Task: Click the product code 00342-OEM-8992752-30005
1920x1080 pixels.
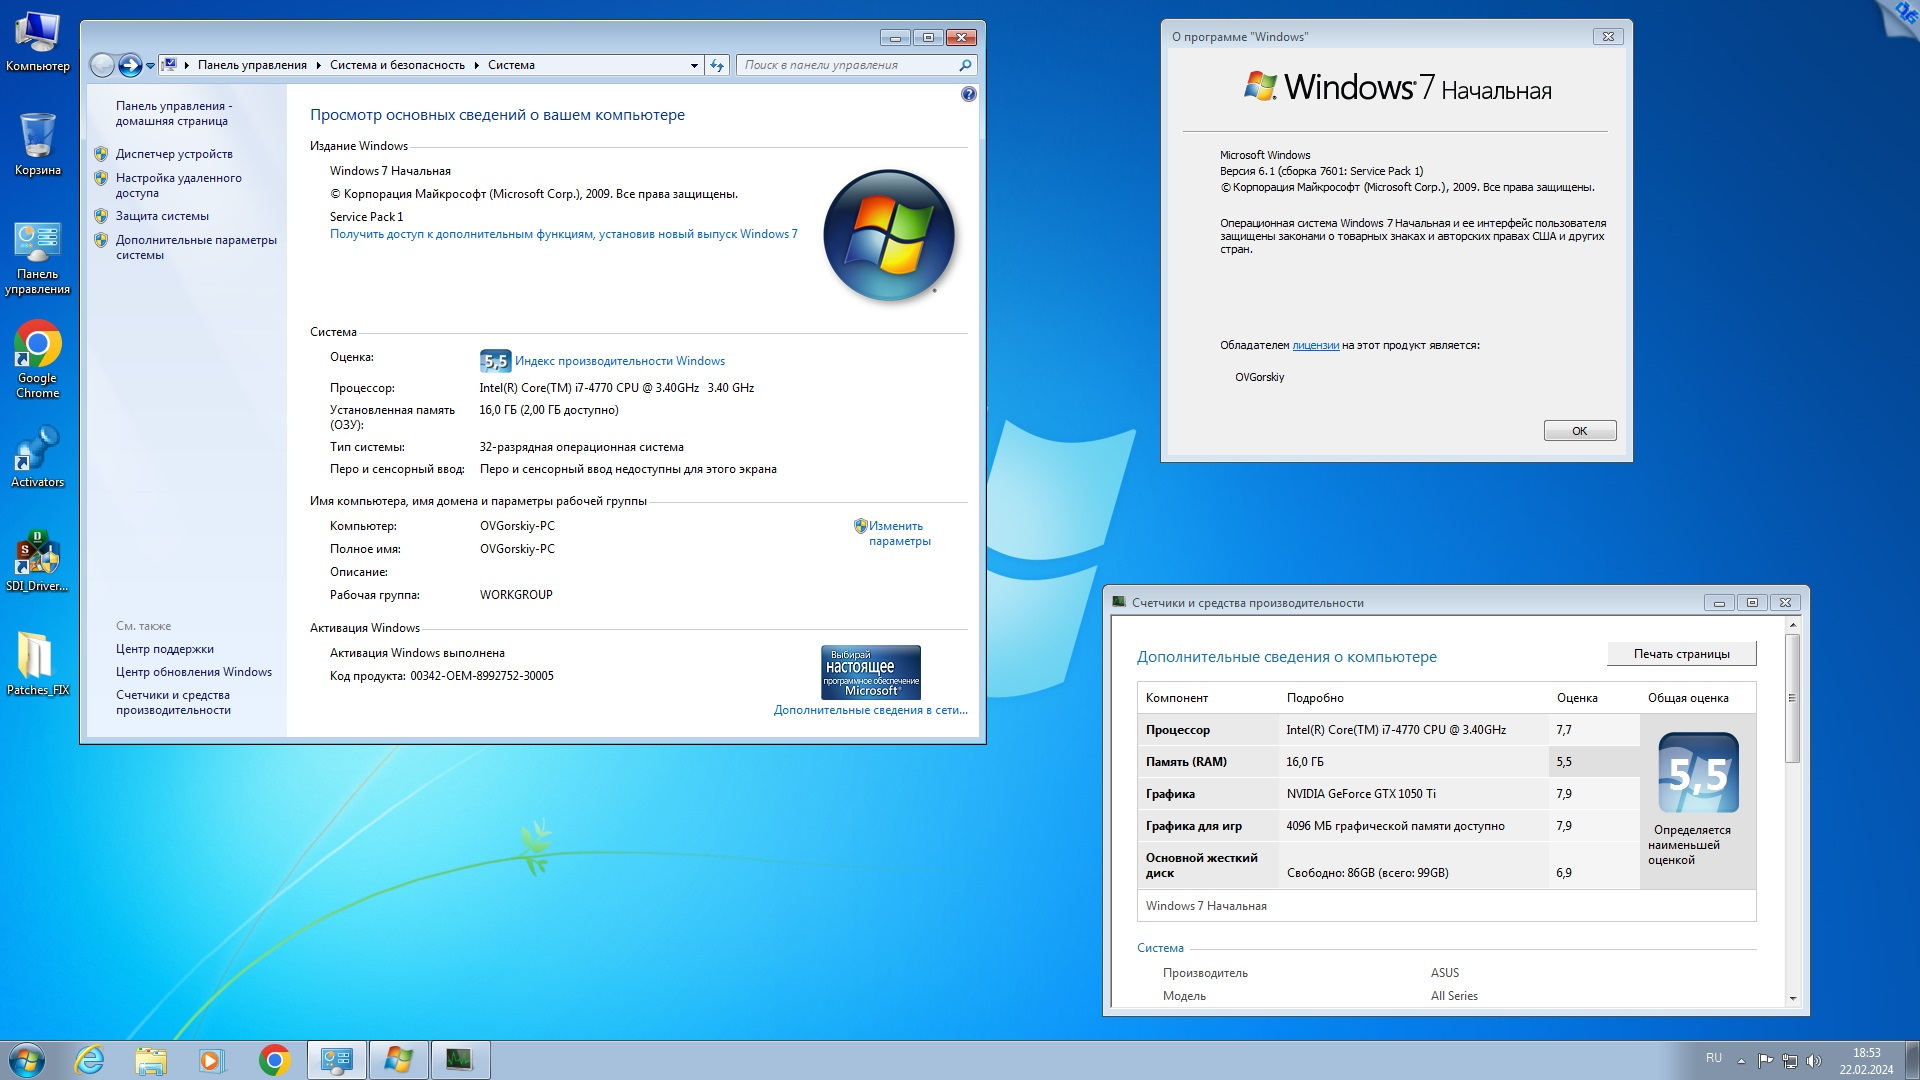Action: (x=481, y=676)
